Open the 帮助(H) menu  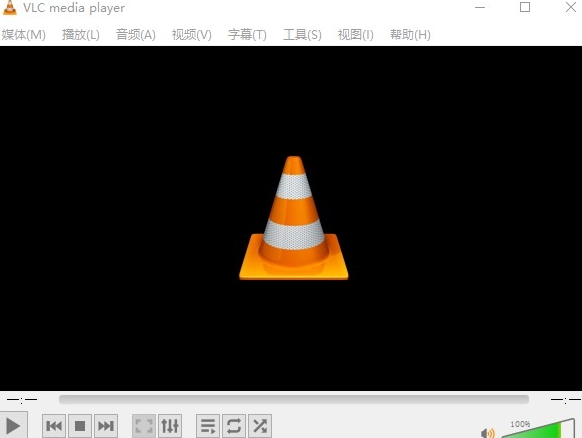click(410, 35)
